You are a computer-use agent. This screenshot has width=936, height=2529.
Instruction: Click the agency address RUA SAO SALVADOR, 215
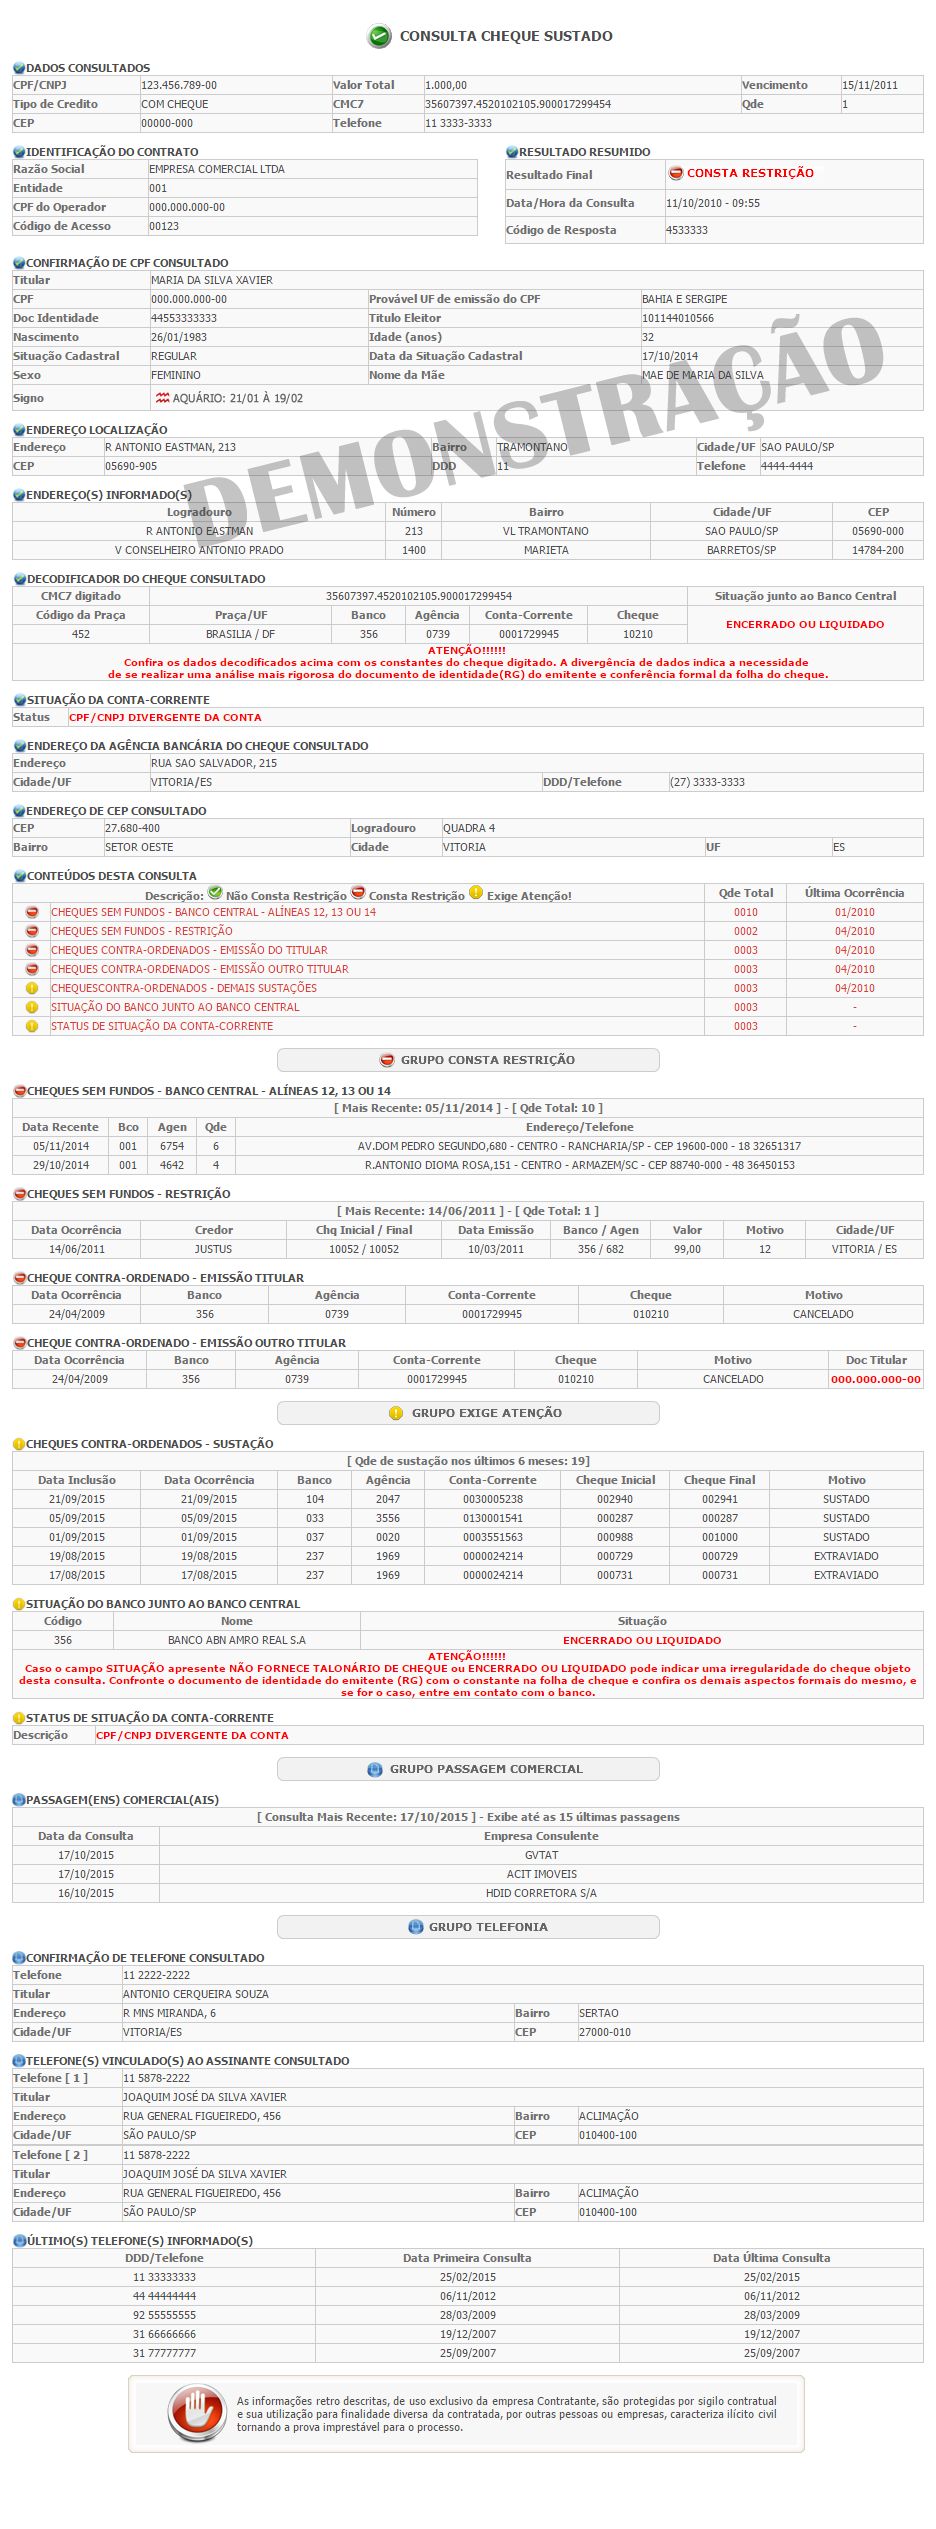point(214,764)
